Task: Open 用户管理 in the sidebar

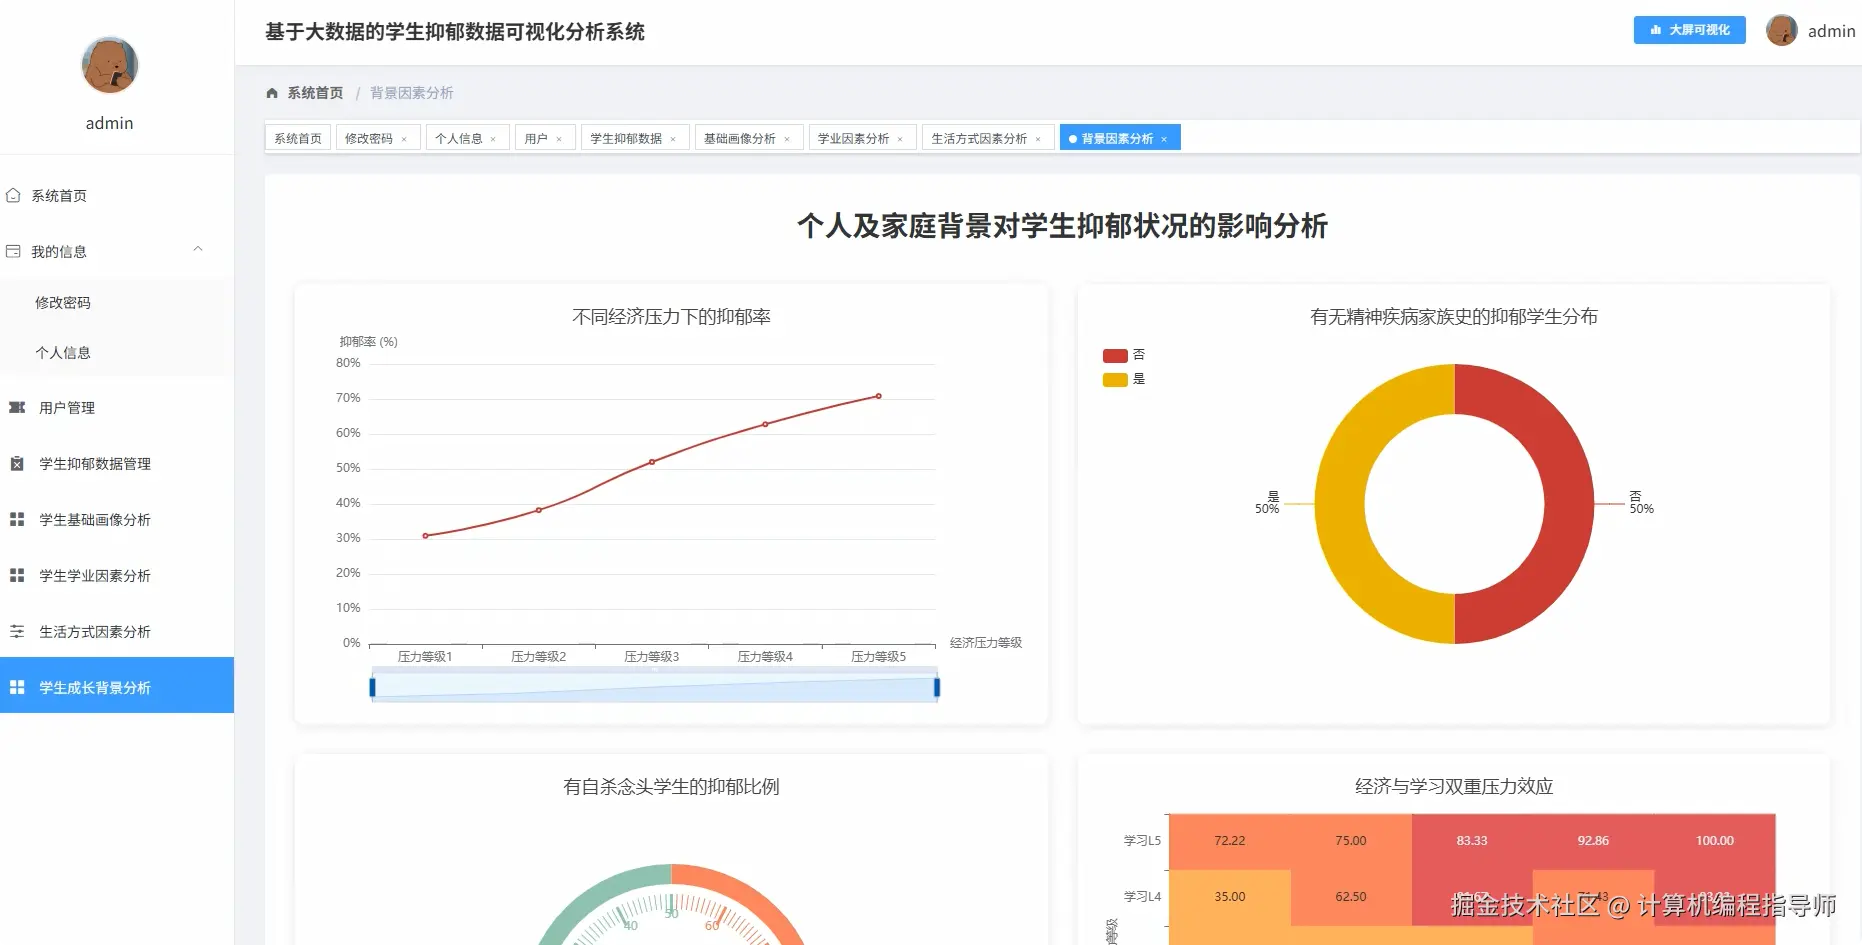Action: click(117, 407)
